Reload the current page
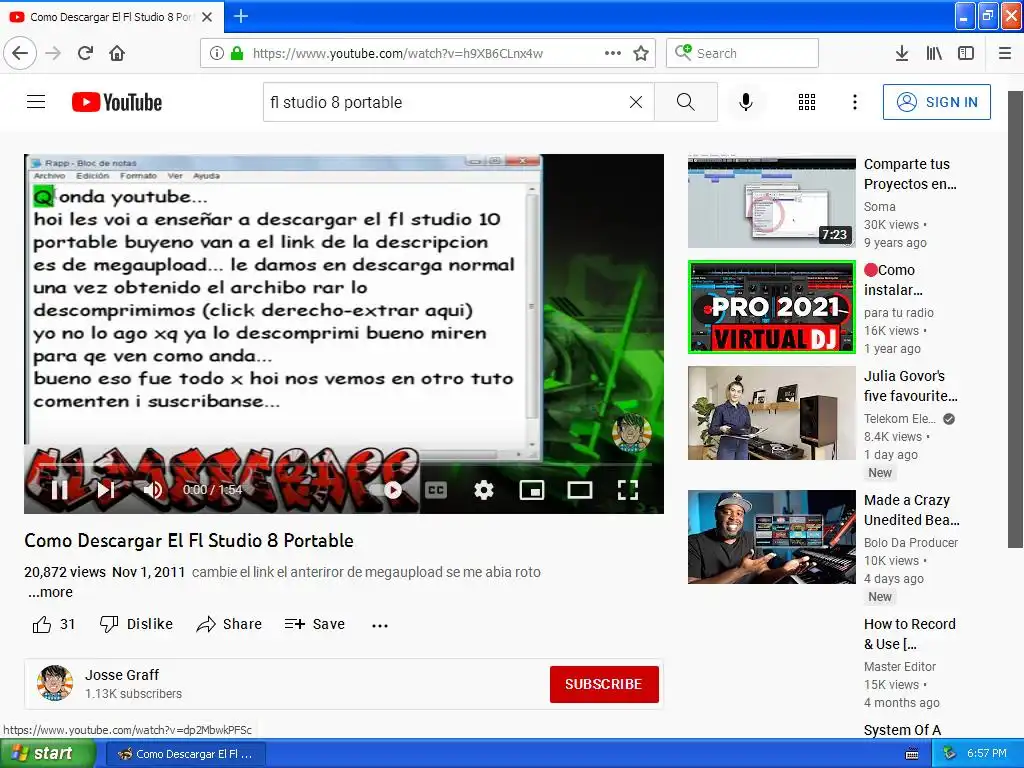Screen dimensions: 1024x768 [x=85, y=53]
